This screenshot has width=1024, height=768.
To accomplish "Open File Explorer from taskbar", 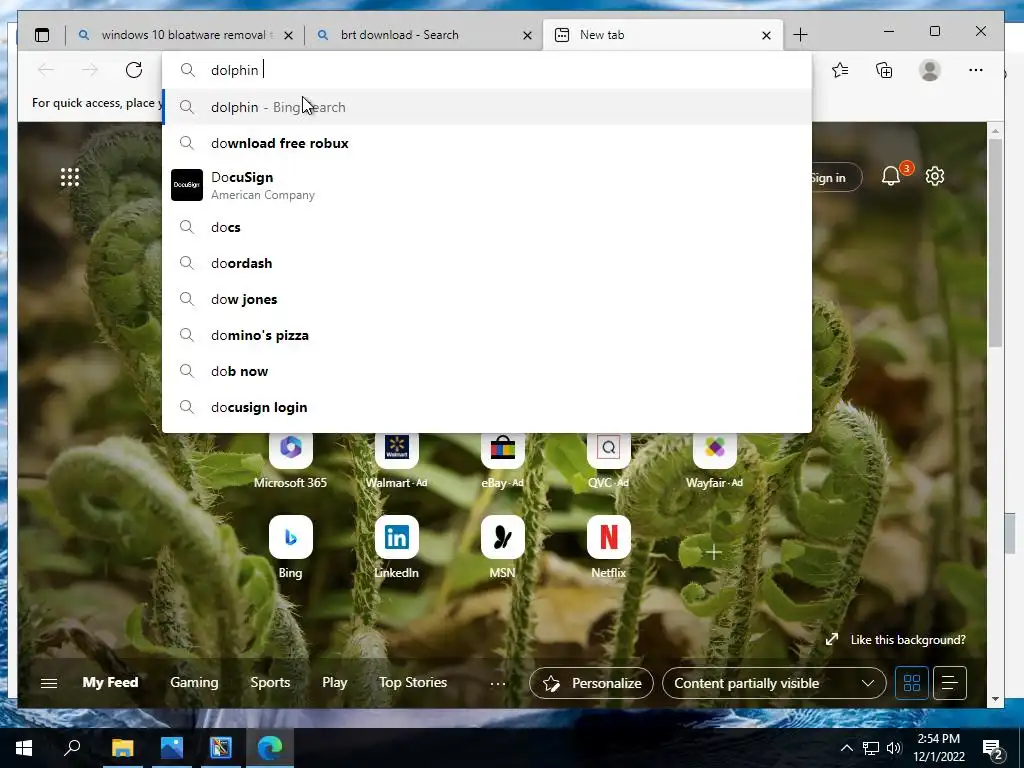I will coord(122,748).
